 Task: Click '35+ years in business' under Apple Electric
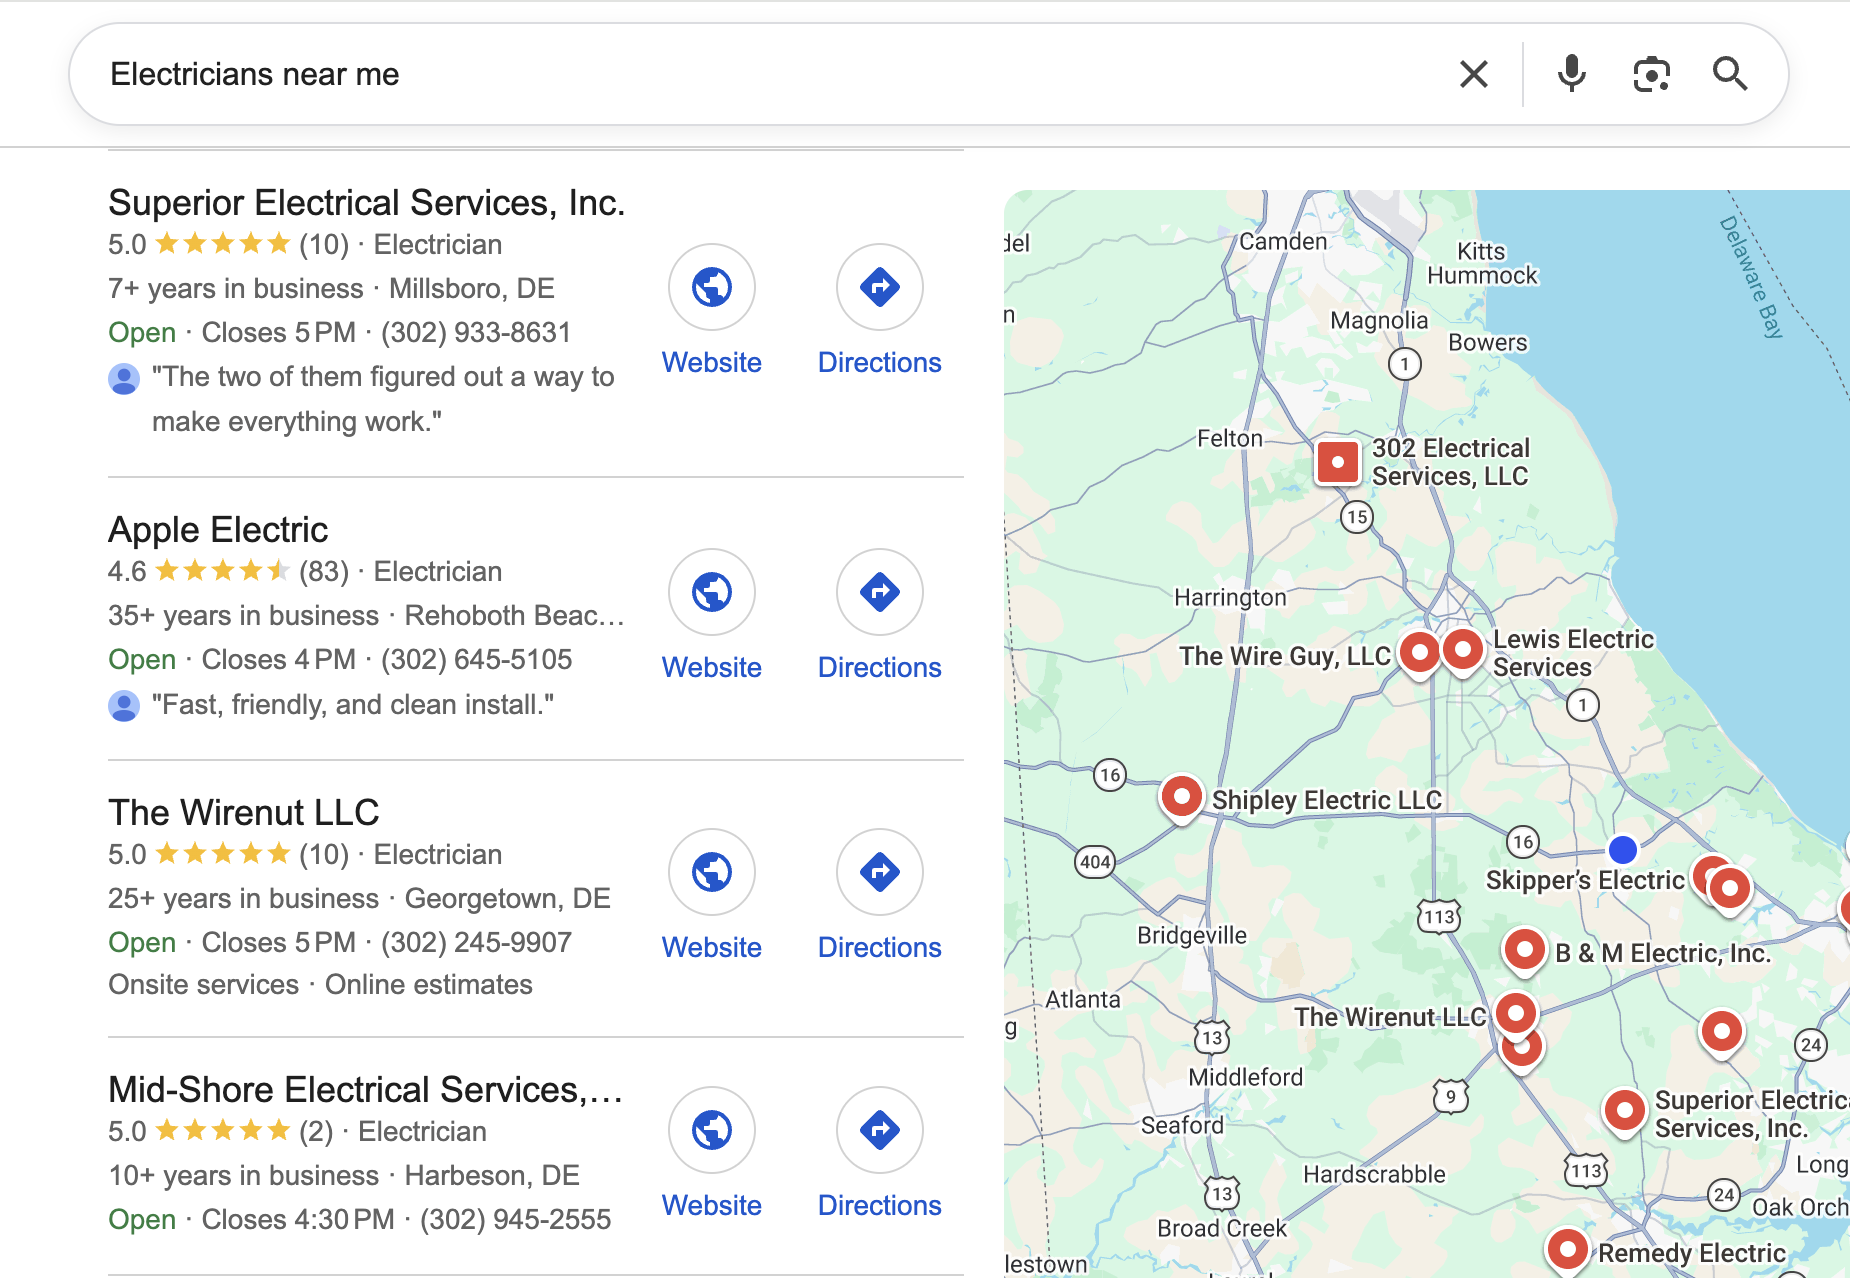(243, 615)
